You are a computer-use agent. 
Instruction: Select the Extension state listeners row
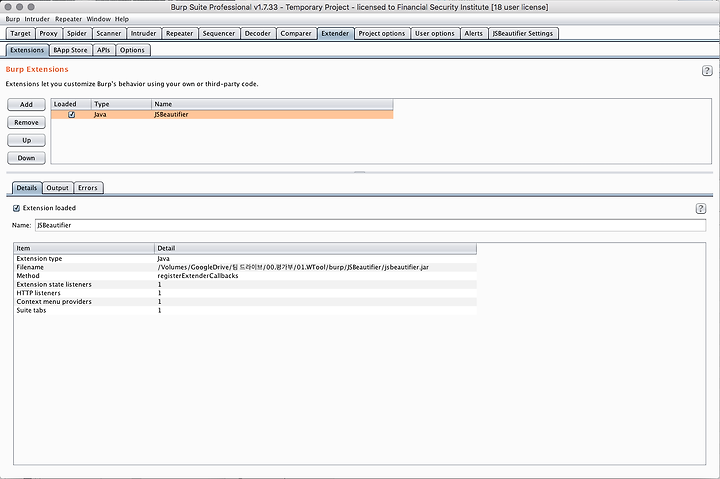click(245, 285)
